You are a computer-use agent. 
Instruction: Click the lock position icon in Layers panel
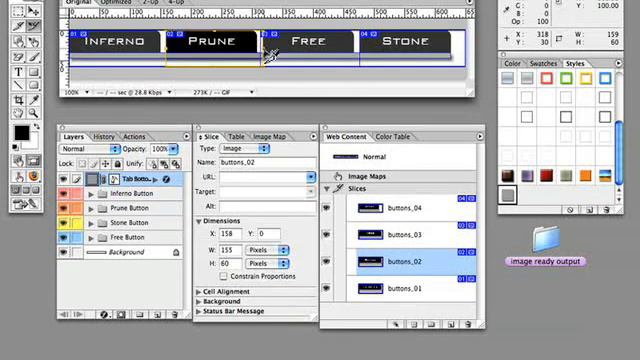click(x=106, y=164)
